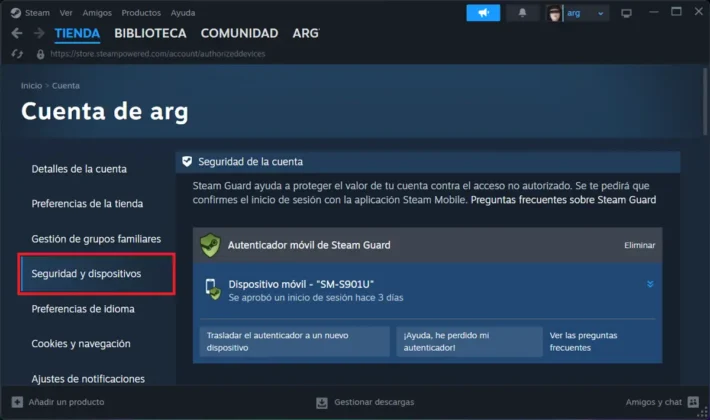The height and width of the screenshot is (420, 710).
Task: Open the Amigos y chat label
Action: 653,402
